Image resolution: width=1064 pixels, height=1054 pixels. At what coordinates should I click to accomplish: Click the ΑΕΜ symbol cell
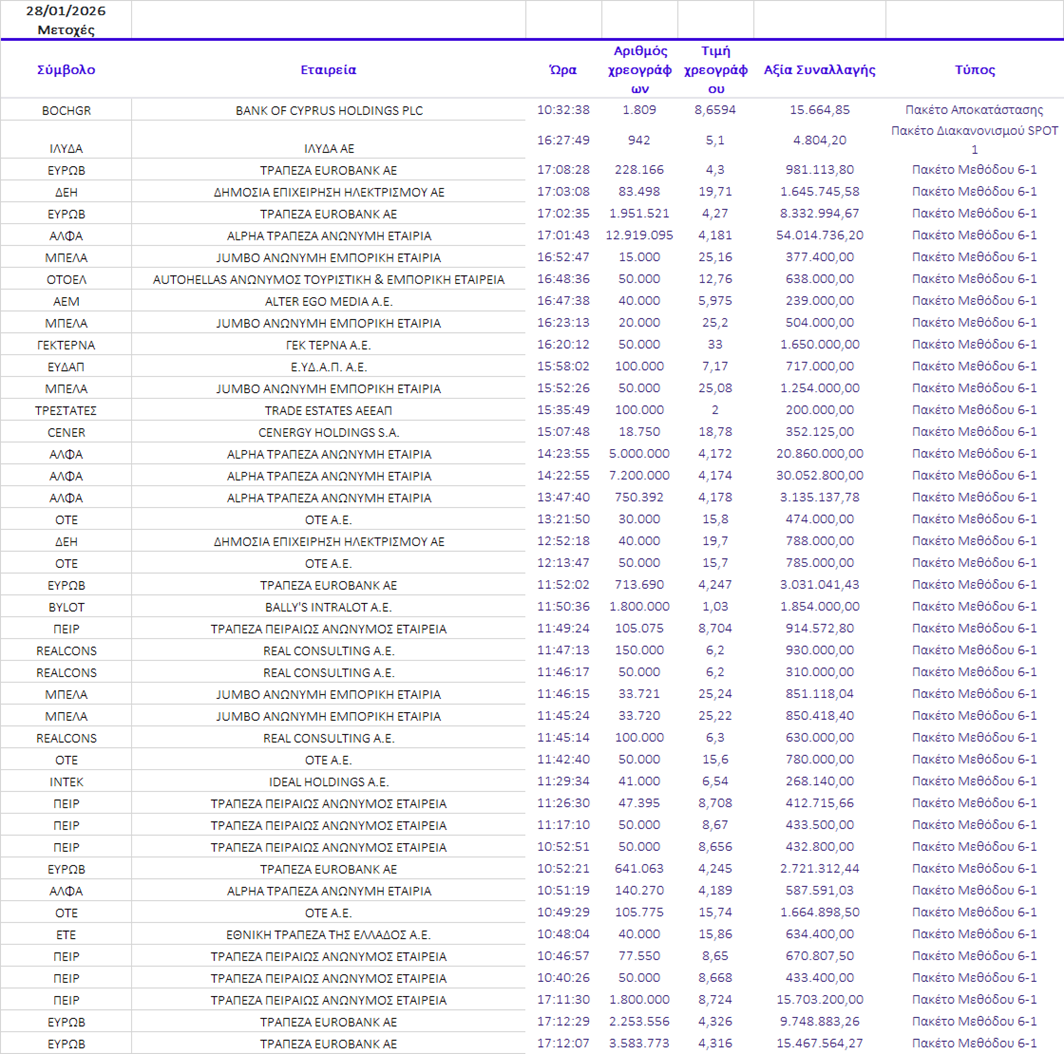[x=66, y=301]
